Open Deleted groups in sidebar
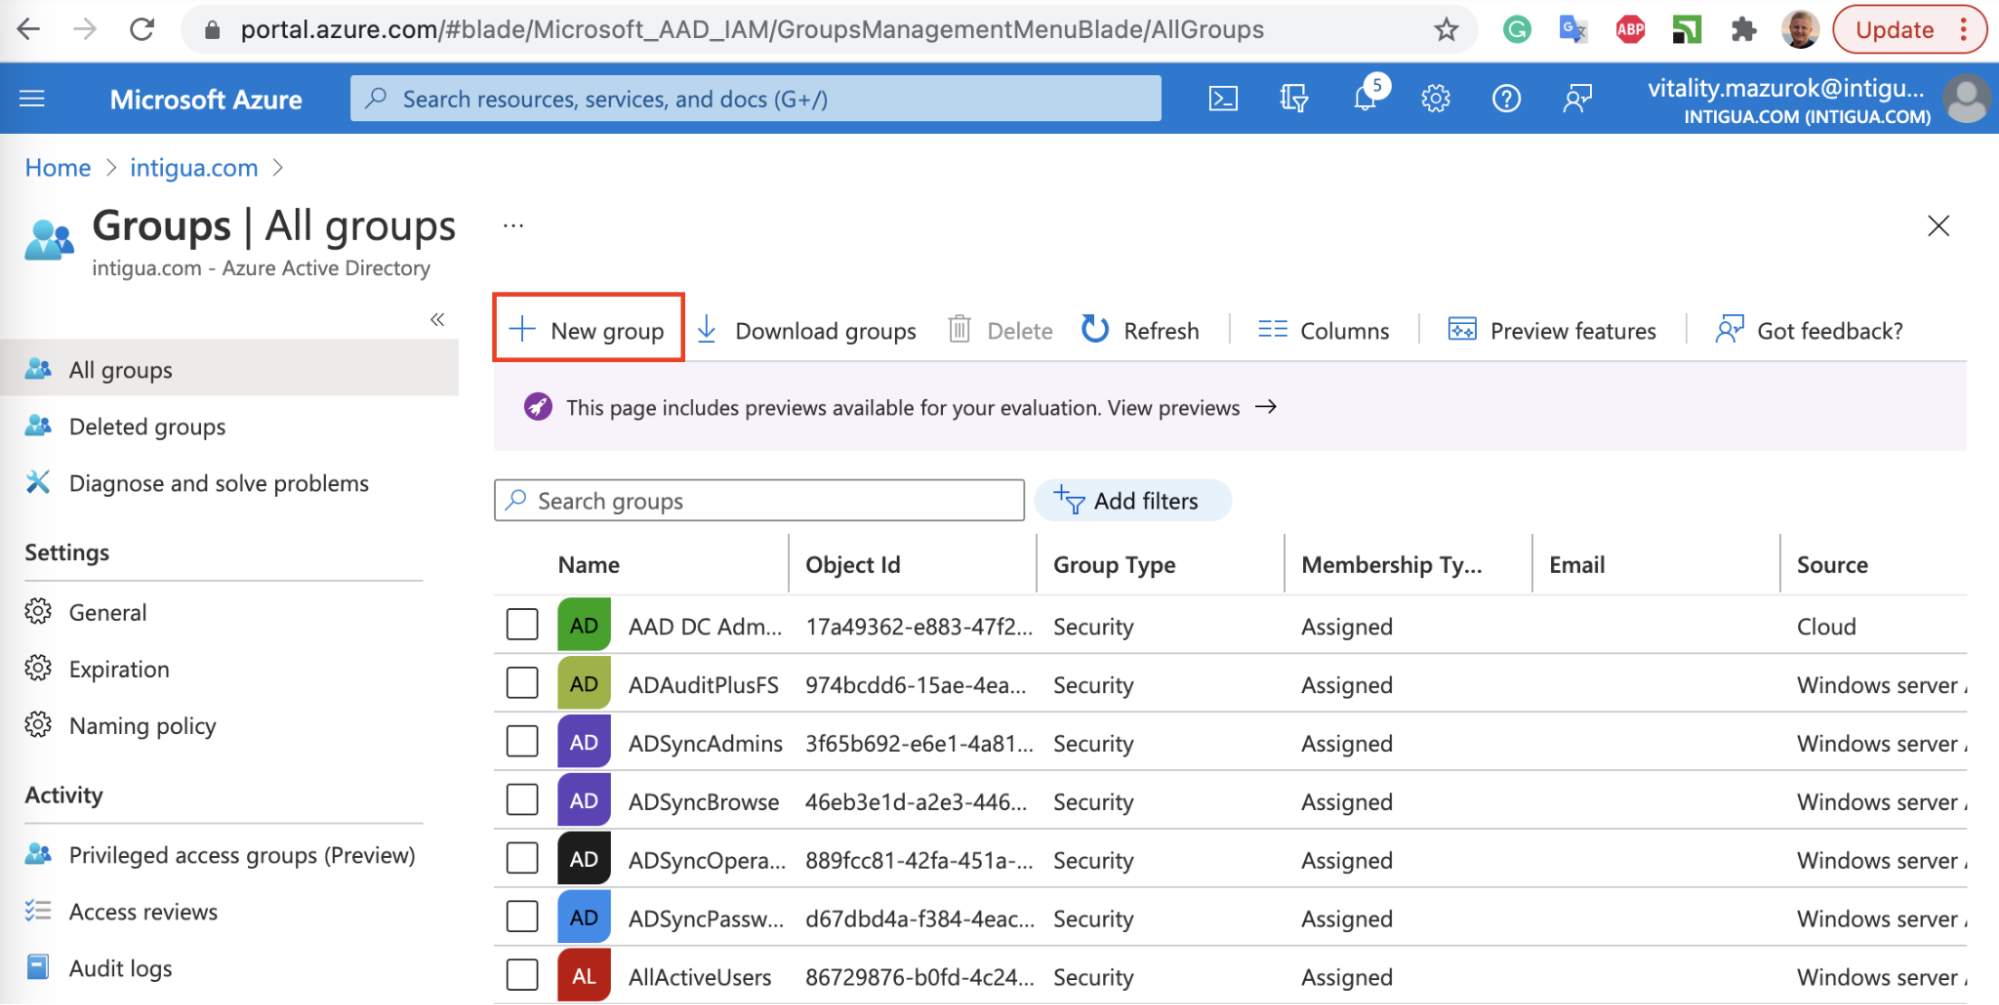1999x1005 pixels. tap(147, 427)
